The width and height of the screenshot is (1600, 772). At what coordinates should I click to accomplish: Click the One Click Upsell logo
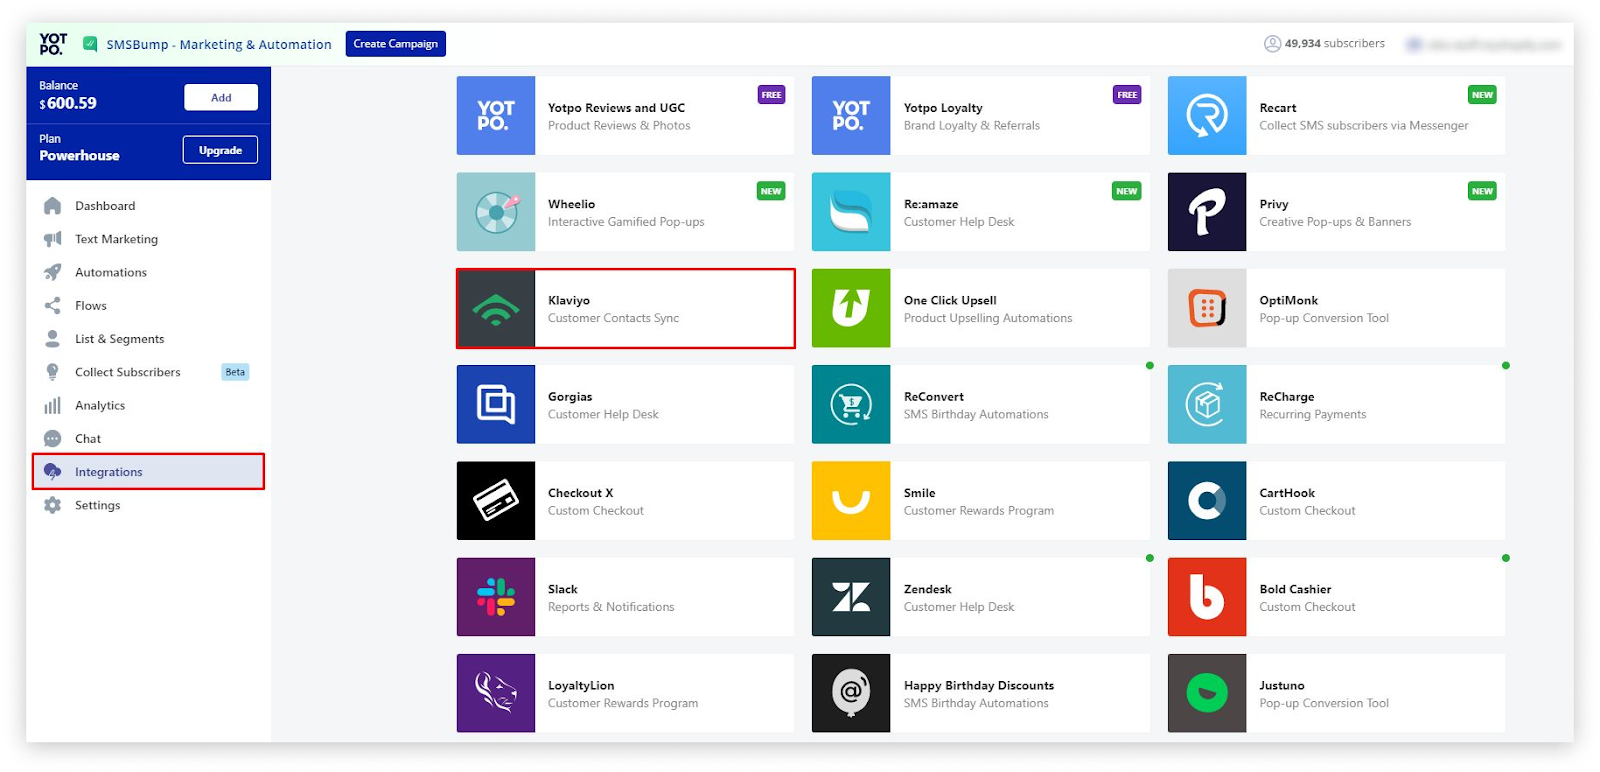[851, 308]
